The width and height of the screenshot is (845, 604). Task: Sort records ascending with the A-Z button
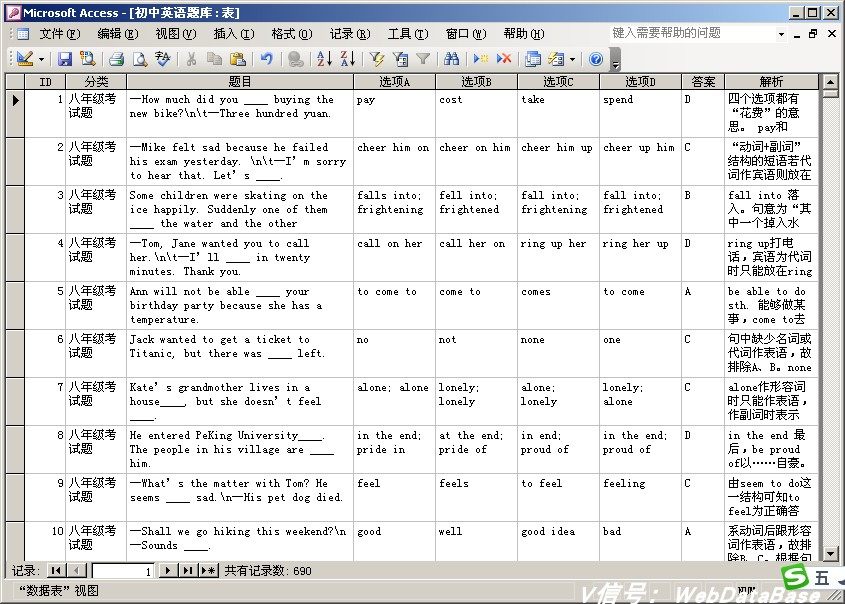[324, 59]
